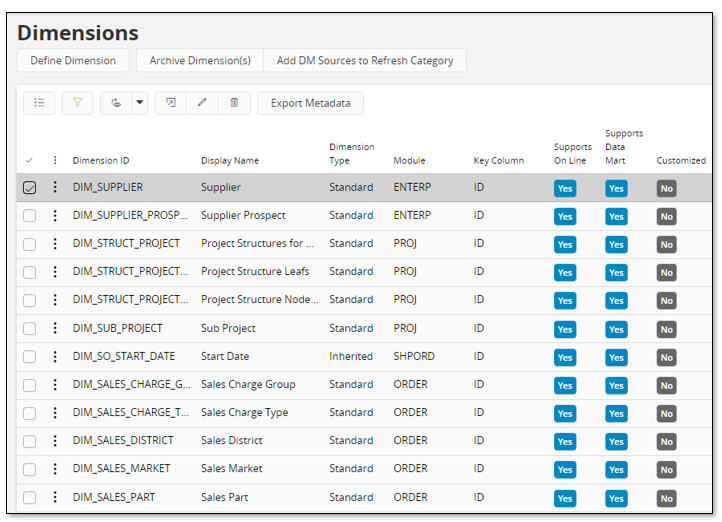The height and width of the screenshot is (522, 722).
Task: Toggle the select-all checkmark in table header
Action: coord(29,160)
